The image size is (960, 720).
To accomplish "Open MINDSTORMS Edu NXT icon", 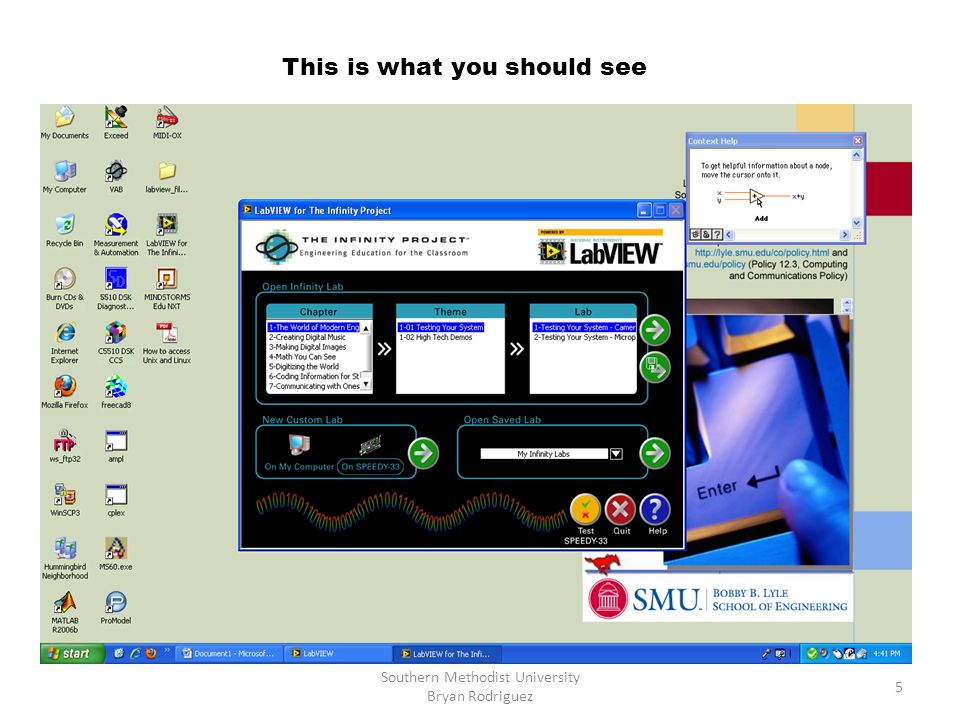I will pyautogui.click(x=167, y=288).
